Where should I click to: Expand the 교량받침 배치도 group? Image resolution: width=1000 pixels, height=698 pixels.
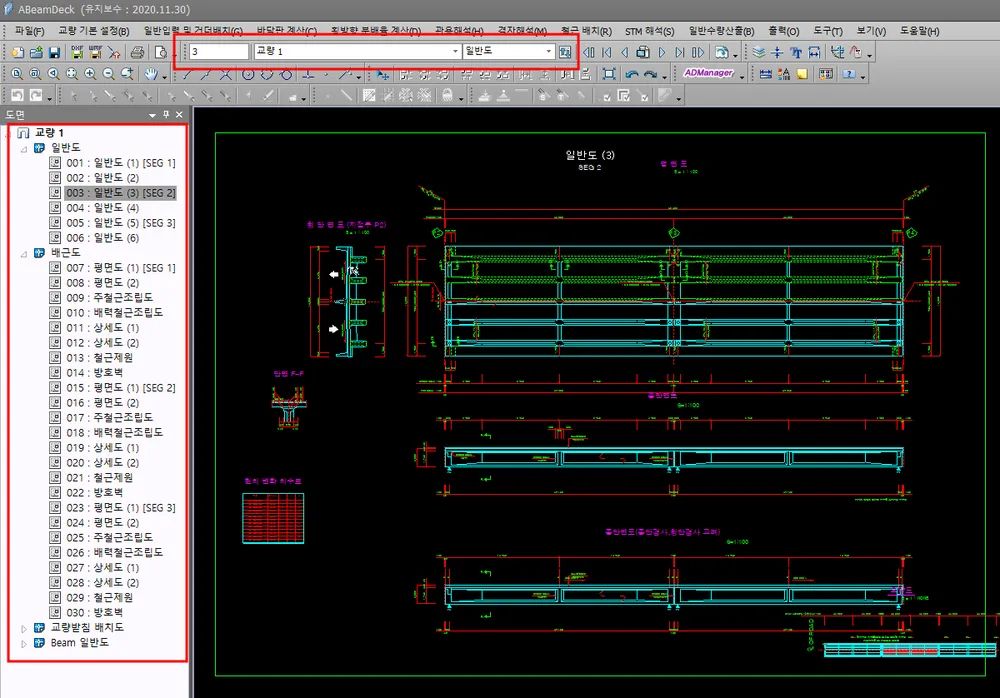24,628
